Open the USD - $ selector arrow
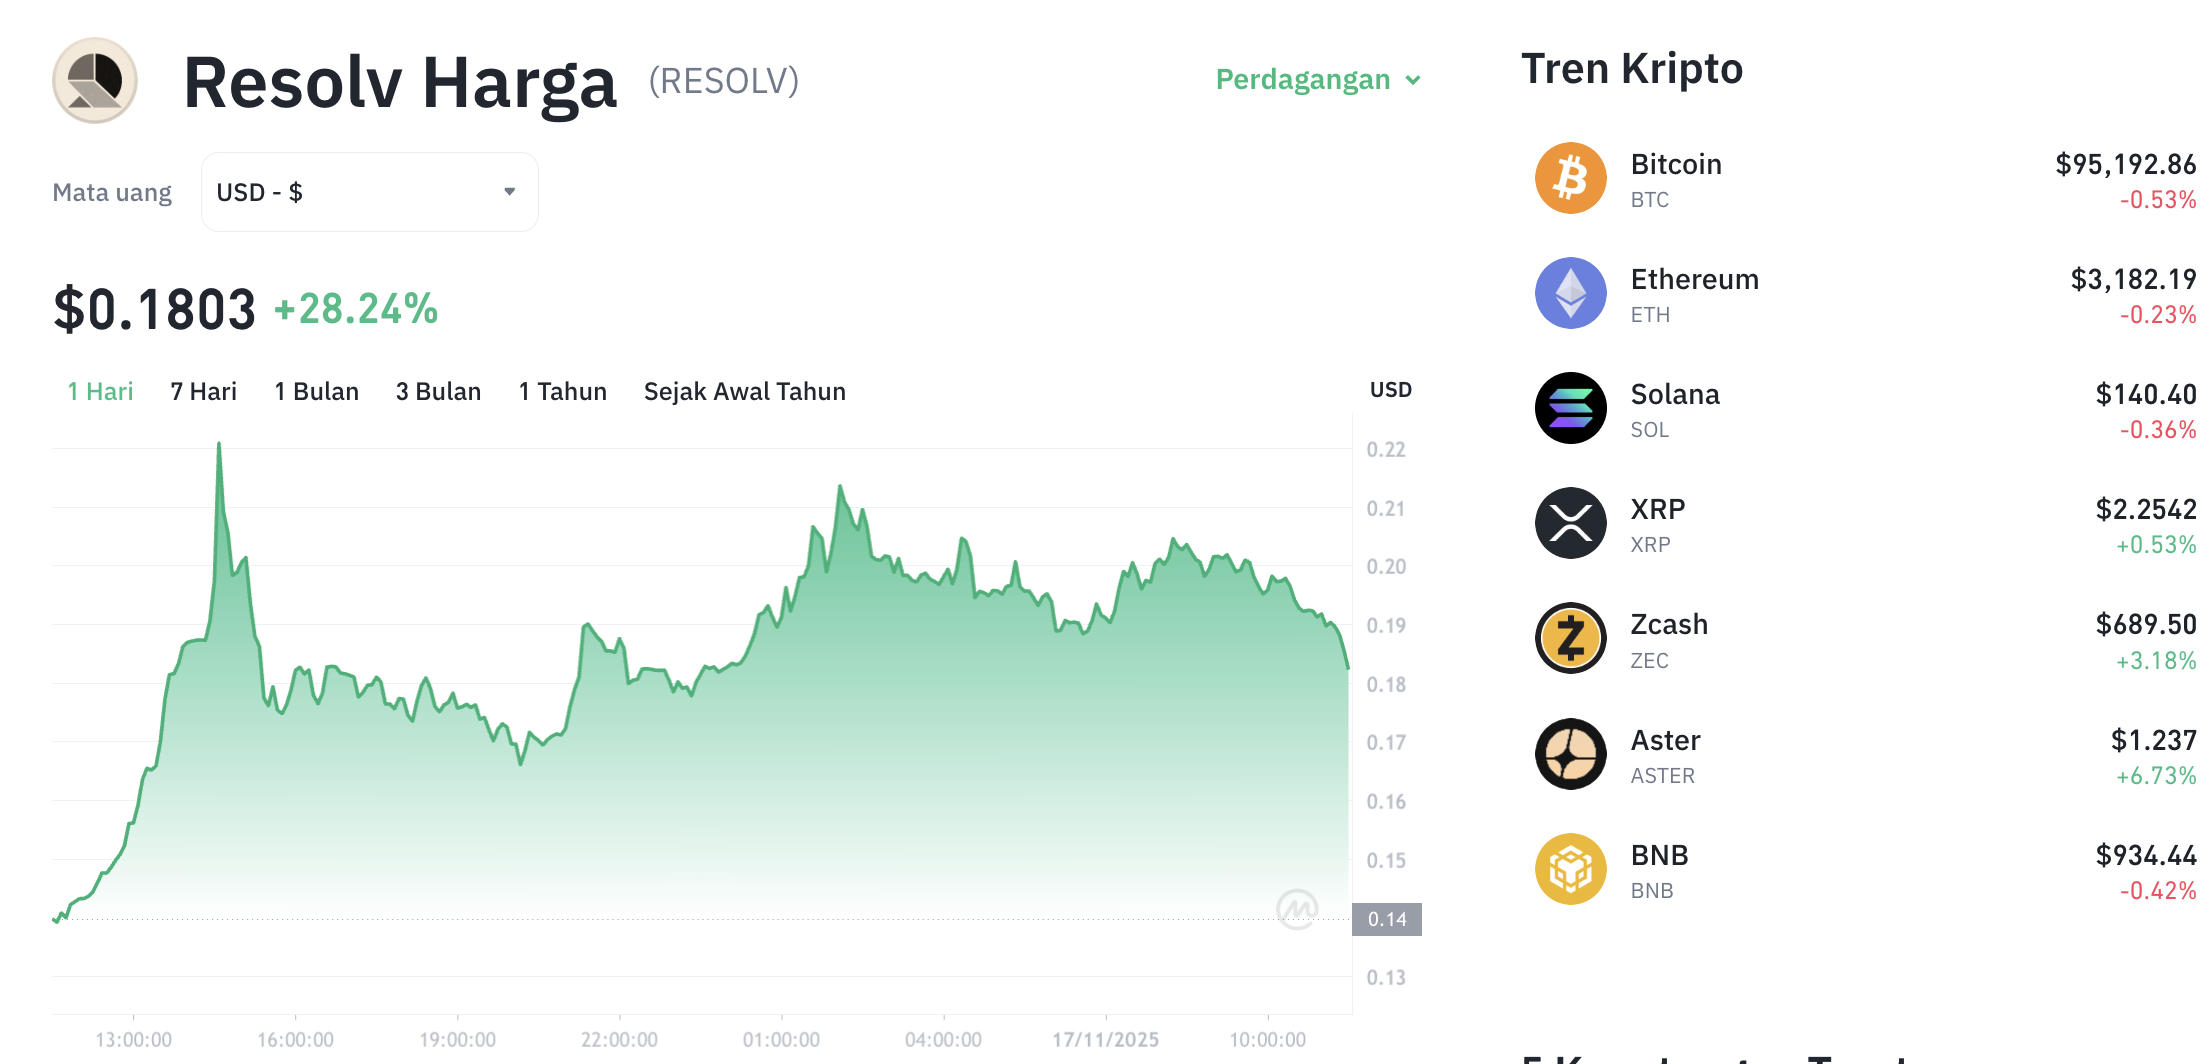 [508, 191]
